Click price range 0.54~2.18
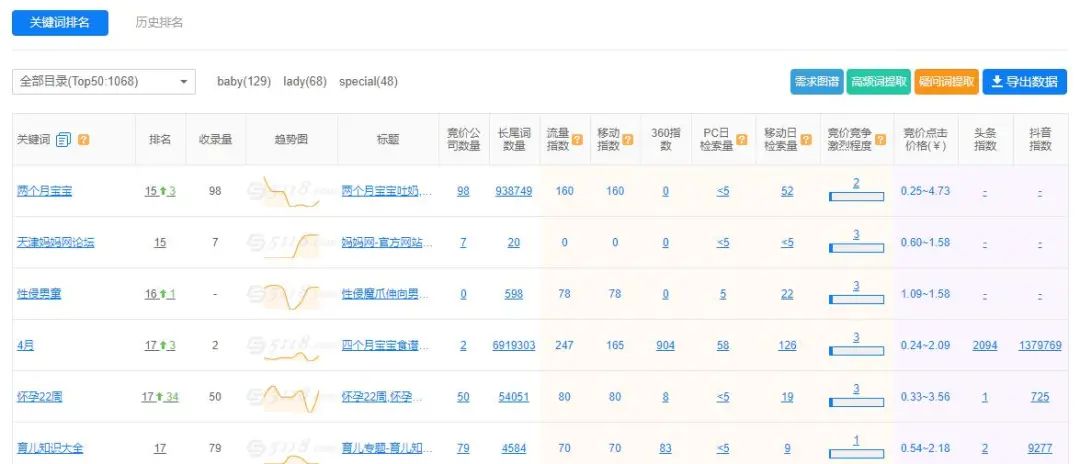 coord(926,448)
